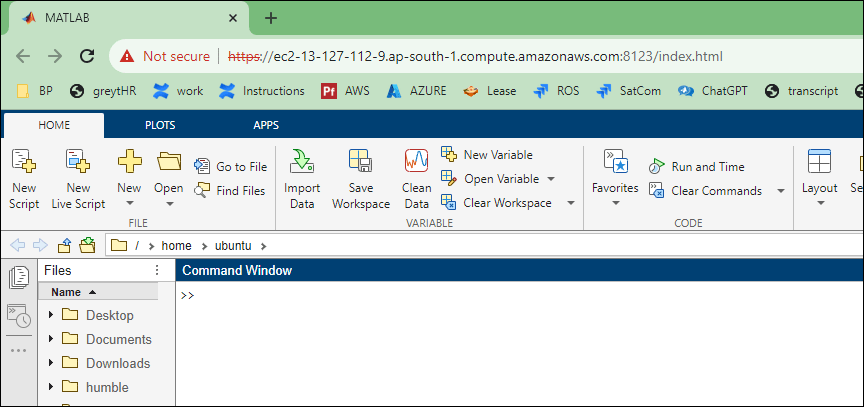Screen dimensions: 864x407
Task: Click the Clear Workspace button
Action: [497, 203]
